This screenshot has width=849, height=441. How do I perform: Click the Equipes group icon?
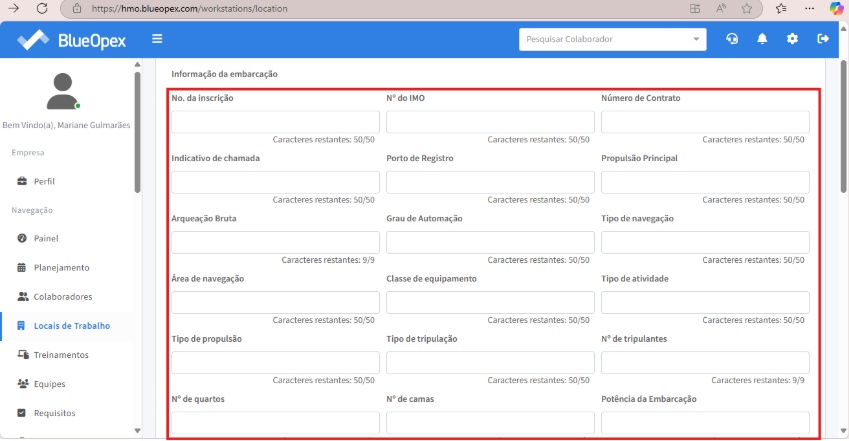coord(23,384)
